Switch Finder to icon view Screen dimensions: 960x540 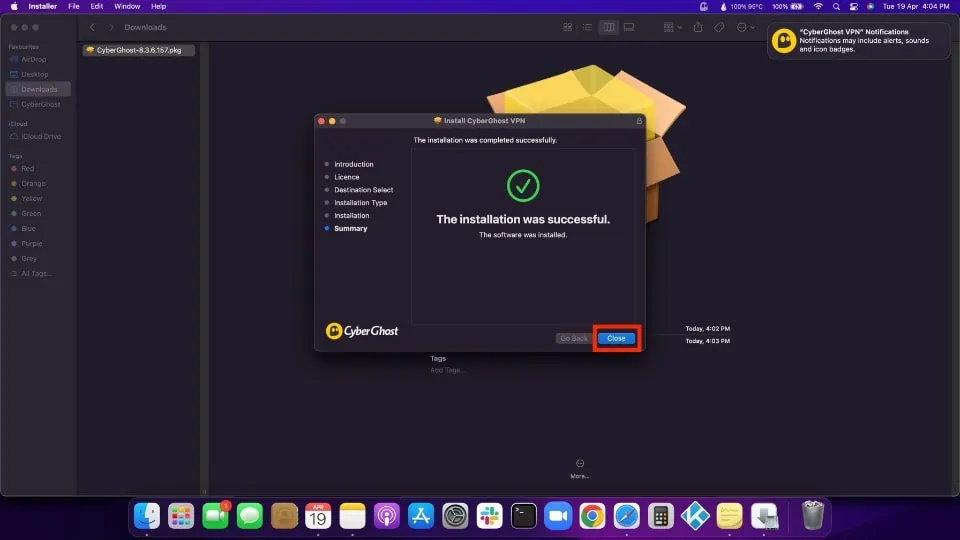[568, 28]
